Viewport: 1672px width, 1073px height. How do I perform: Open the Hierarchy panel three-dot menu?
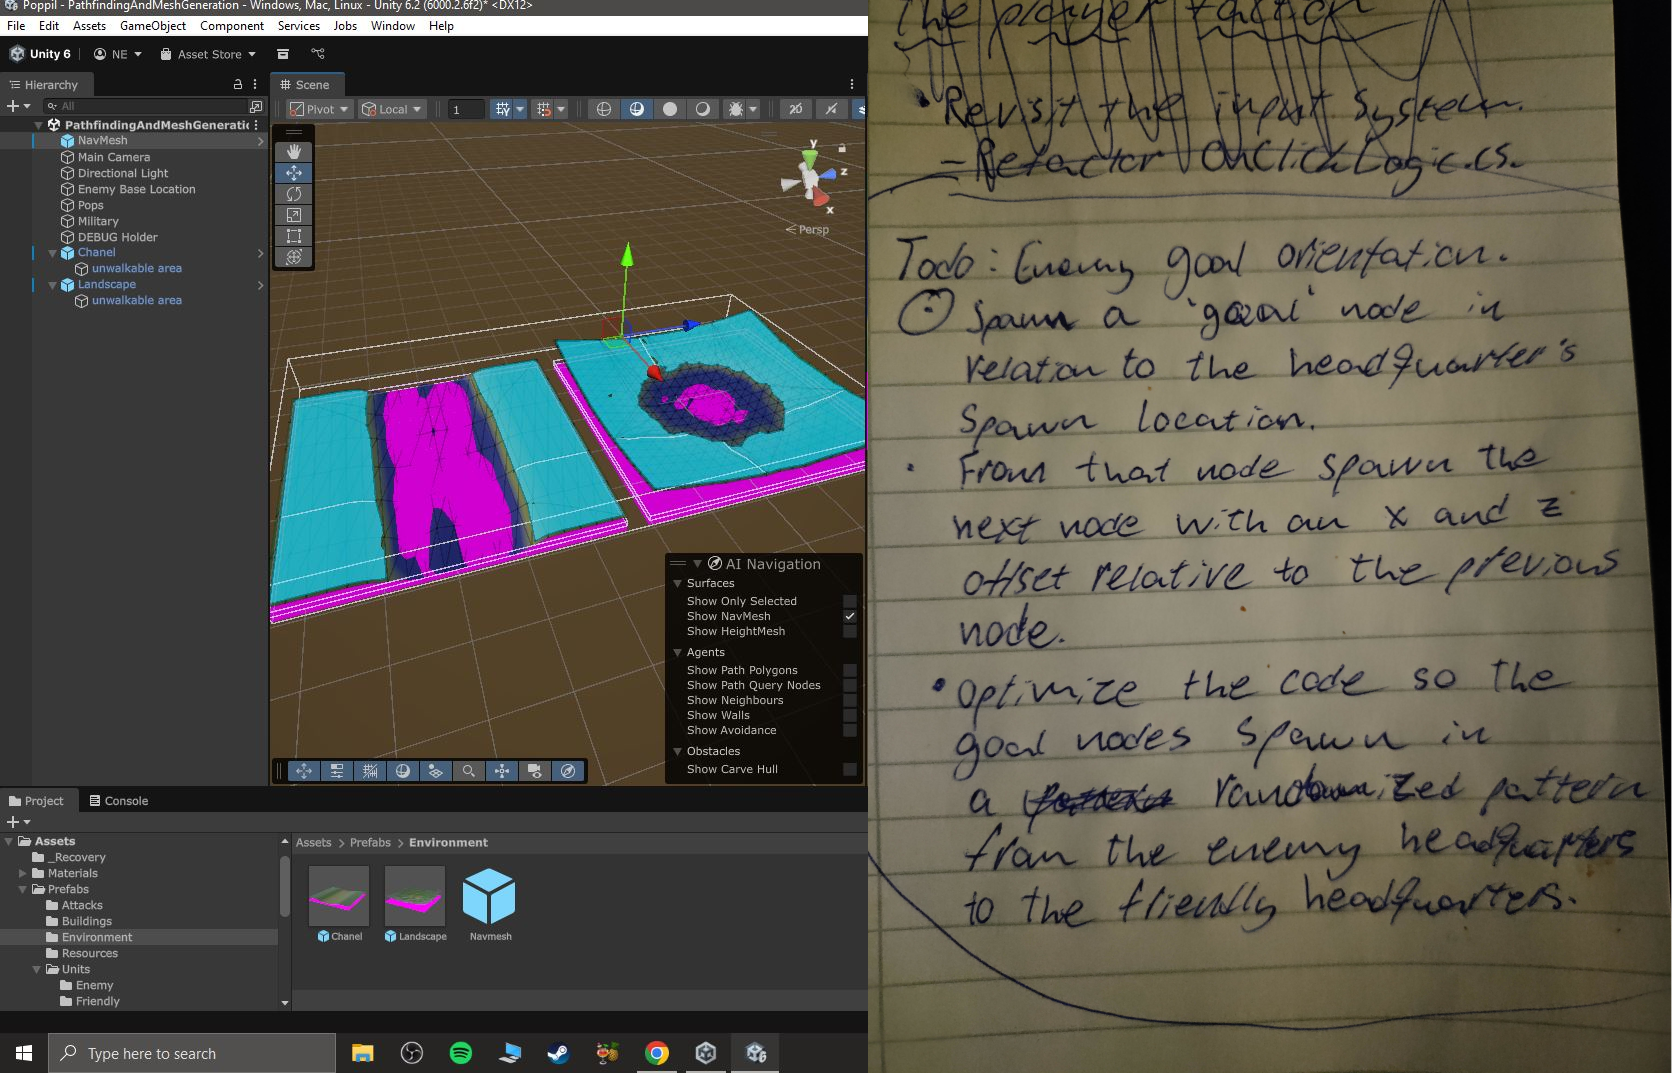[x=255, y=85]
